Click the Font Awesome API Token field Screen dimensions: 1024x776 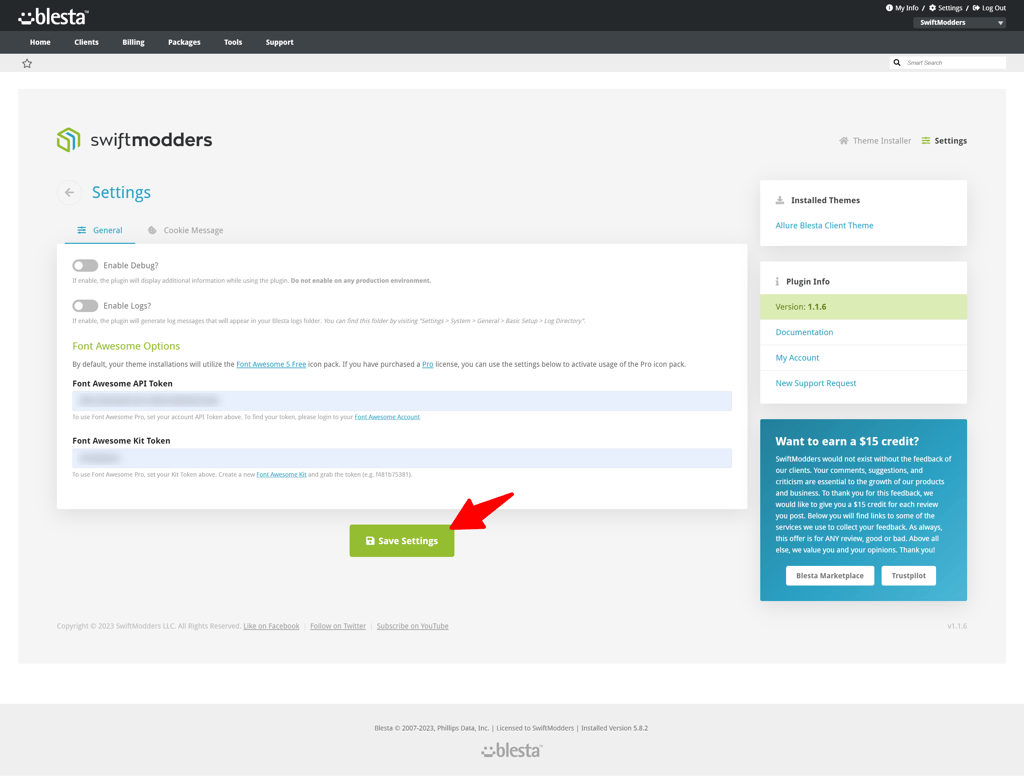(x=402, y=400)
